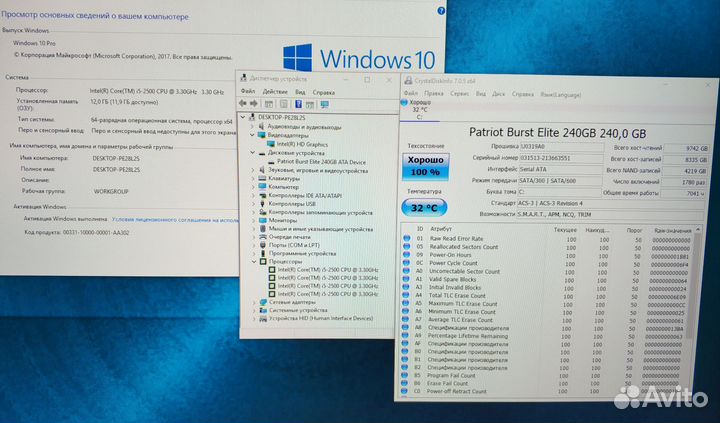The width and height of the screenshot is (720, 423).
Task: Open Файл menu in Device Manager
Action: 248,91
